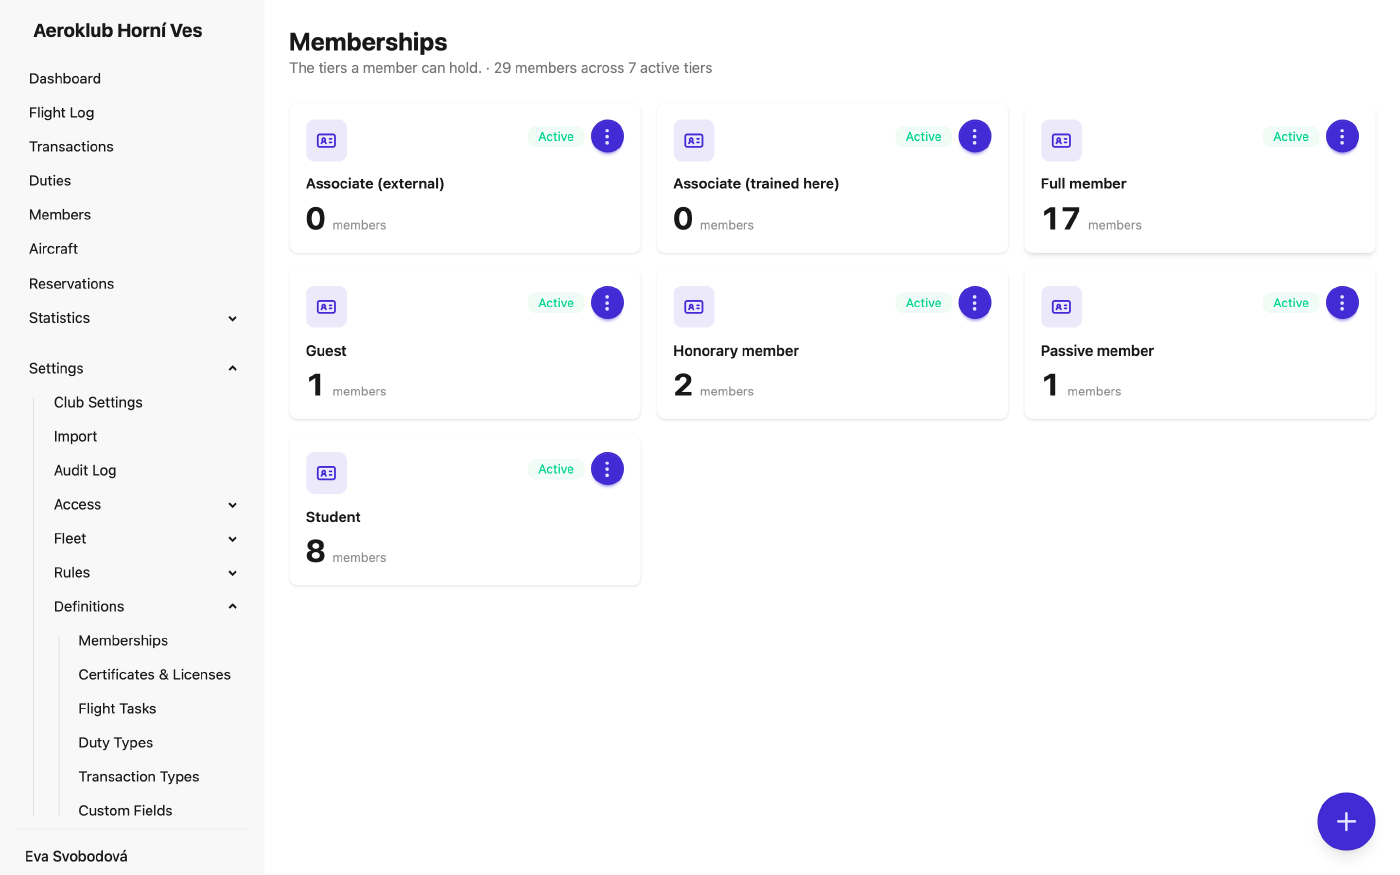The height and width of the screenshot is (875, 1400).
Task: Open the Import settings page
Action: (76, 436)
